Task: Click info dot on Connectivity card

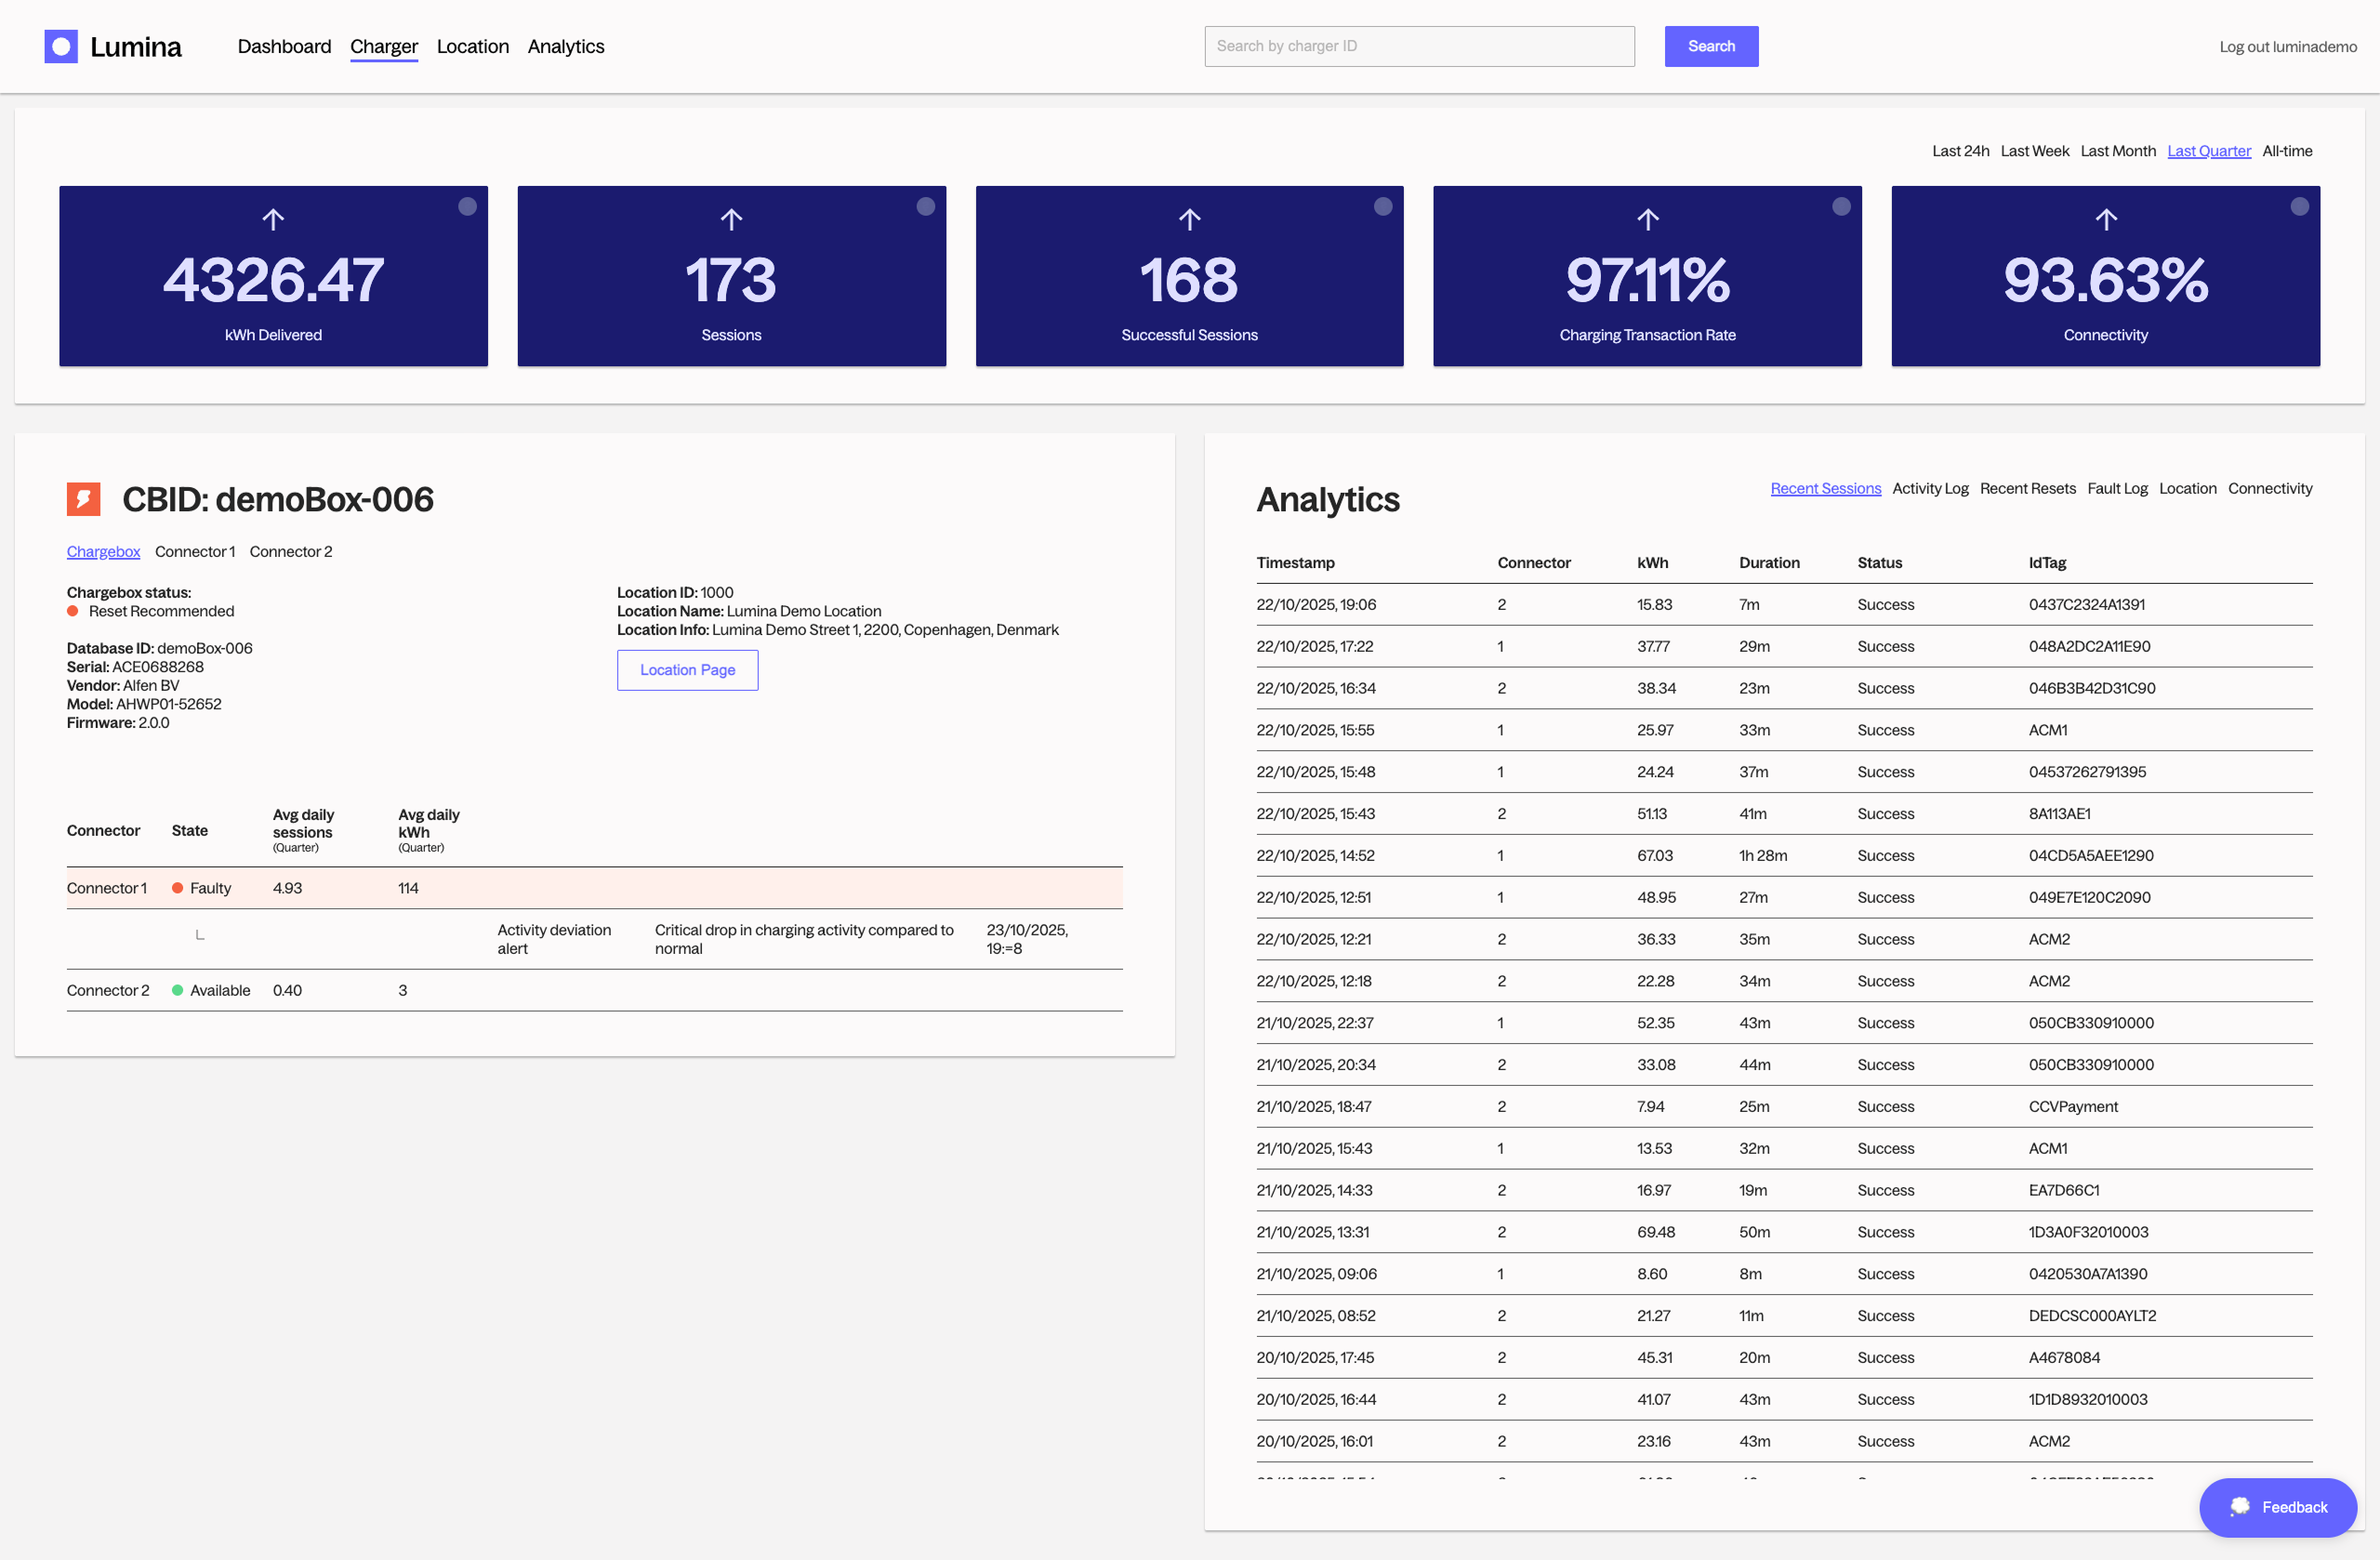Action: [x=2299, y=206]
